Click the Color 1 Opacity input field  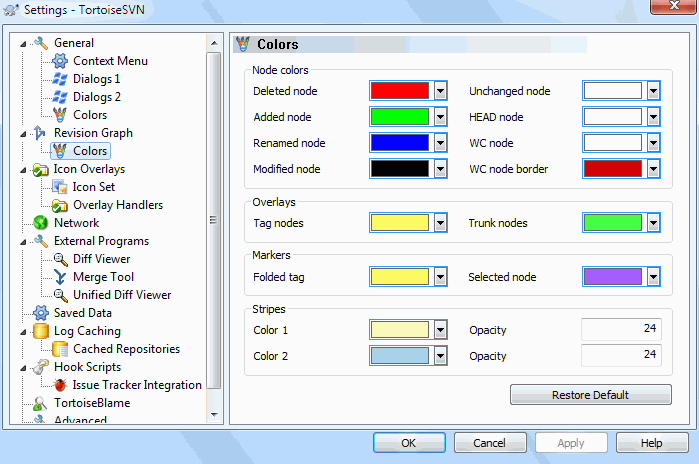tap(621, 329)
